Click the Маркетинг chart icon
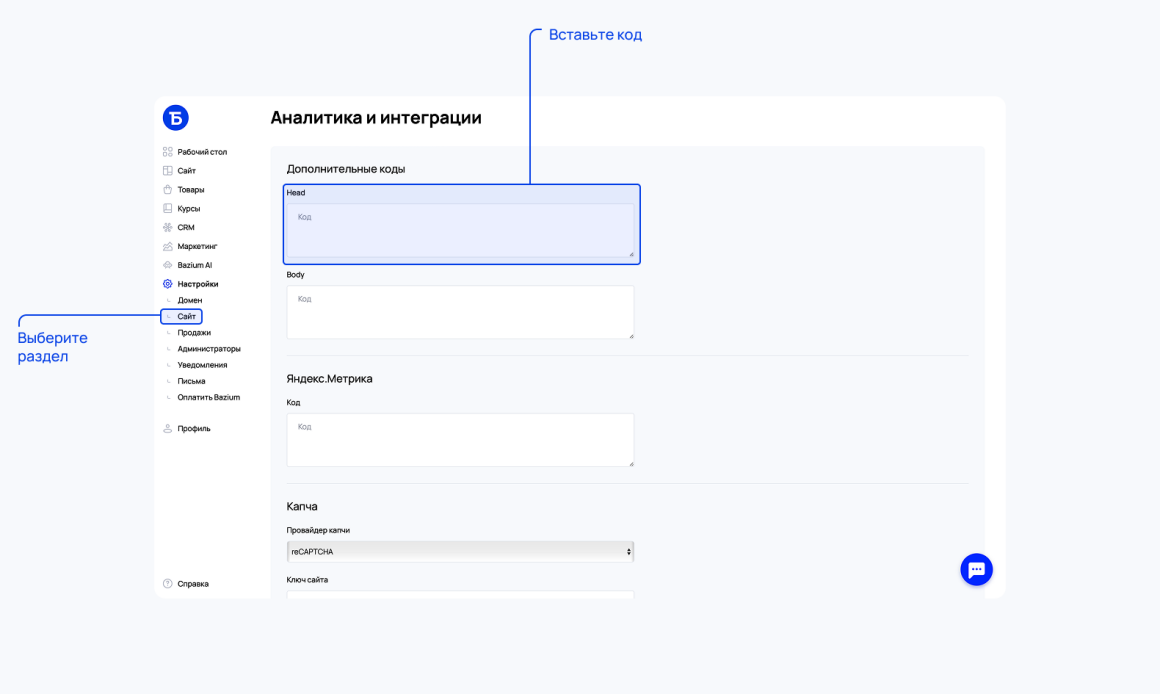The width and height of the screenshot is (1160, 694). [168, 246]
